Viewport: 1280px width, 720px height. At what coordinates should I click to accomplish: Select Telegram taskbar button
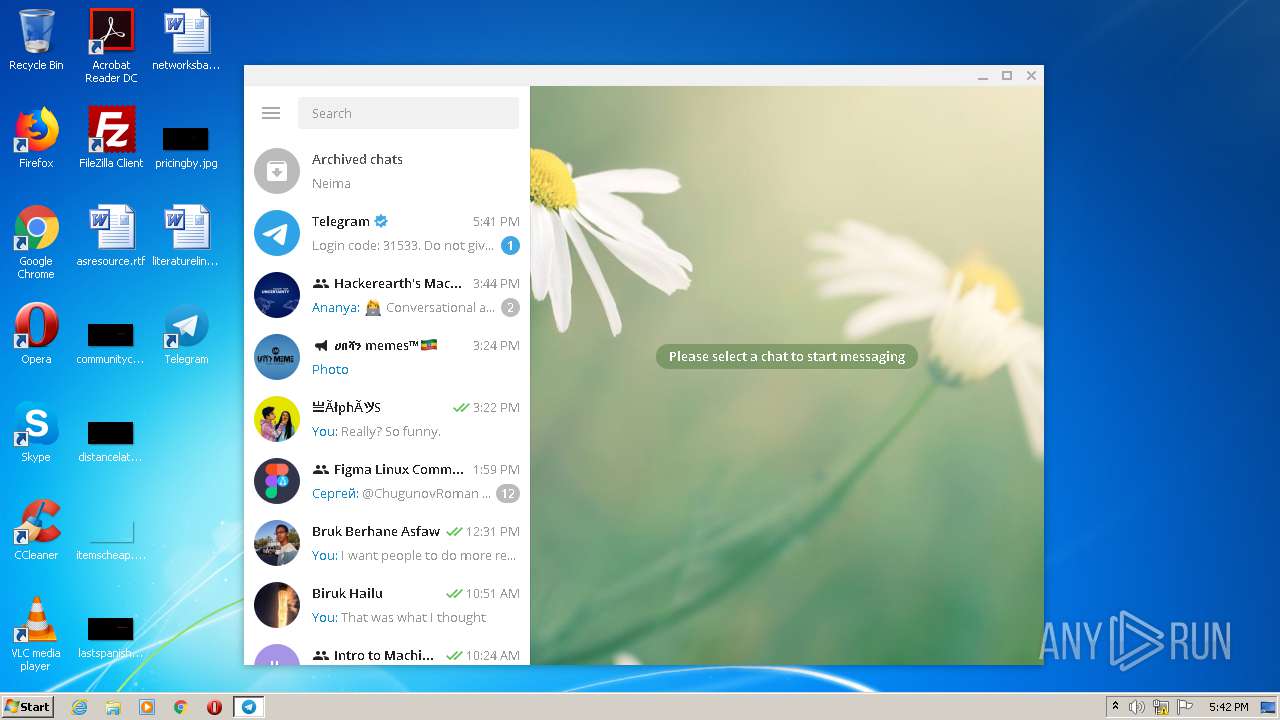point(249,707)
